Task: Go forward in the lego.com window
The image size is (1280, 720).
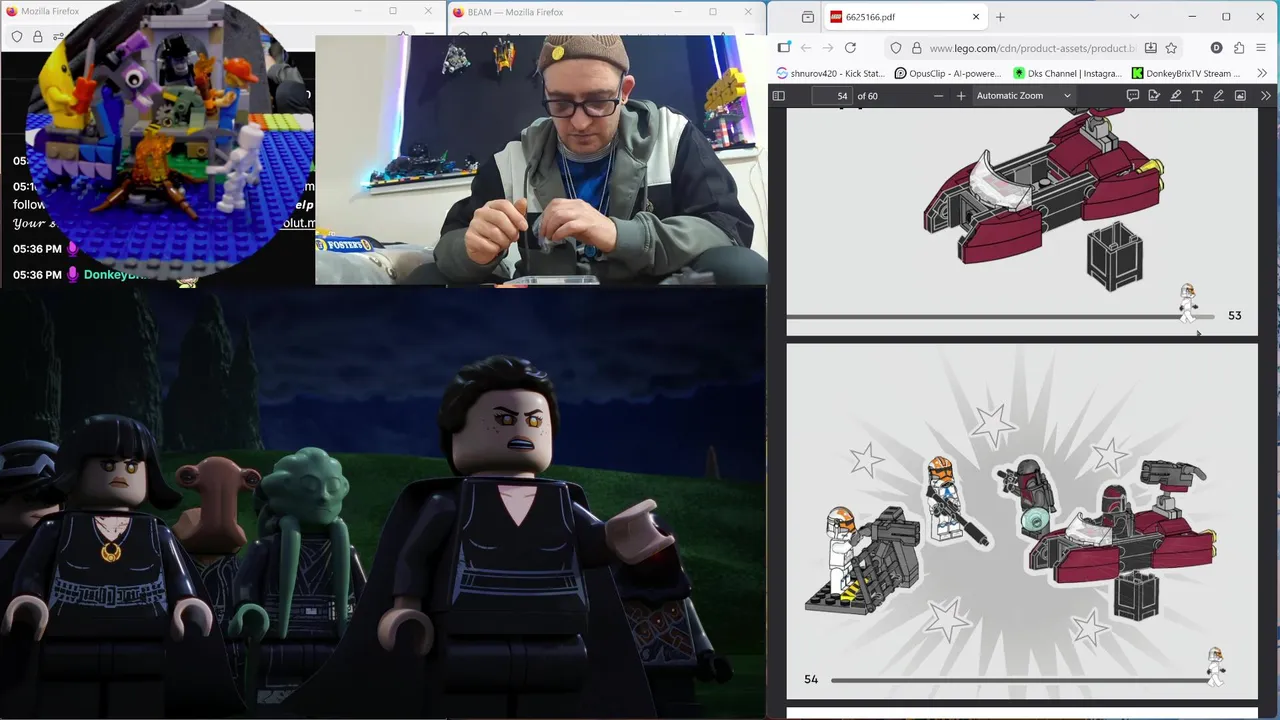Action: 828,48
